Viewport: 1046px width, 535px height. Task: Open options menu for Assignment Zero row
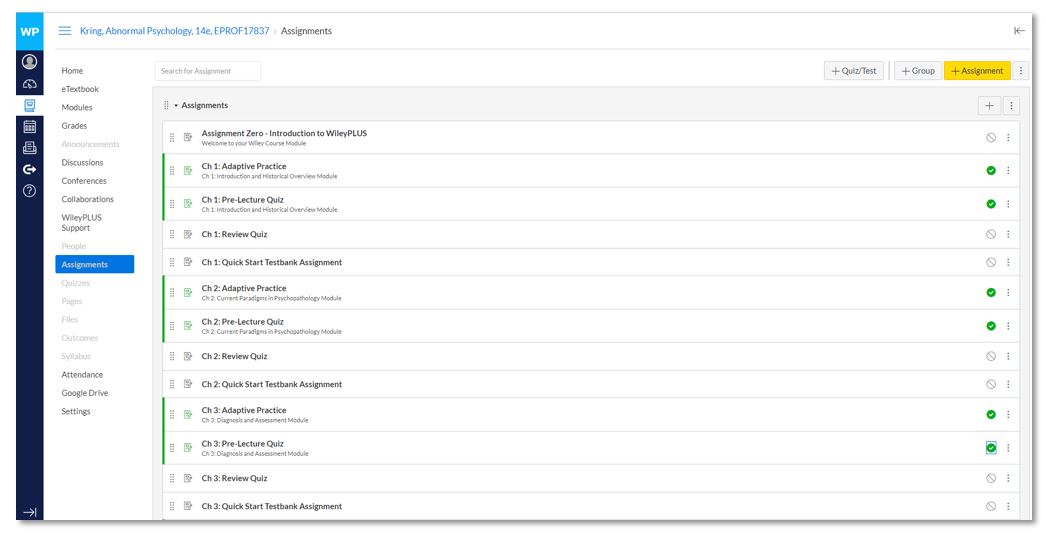pyautogui.click(x=1008, y=137)
